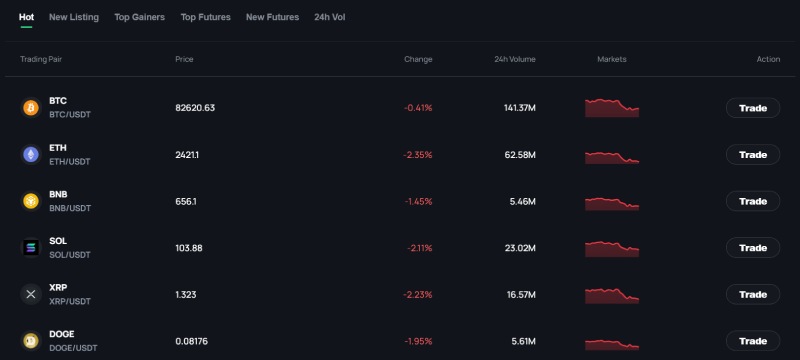Click the -1.45% change value
The width and height of the screenshot is (800, 360).
(x=418, y=201)
